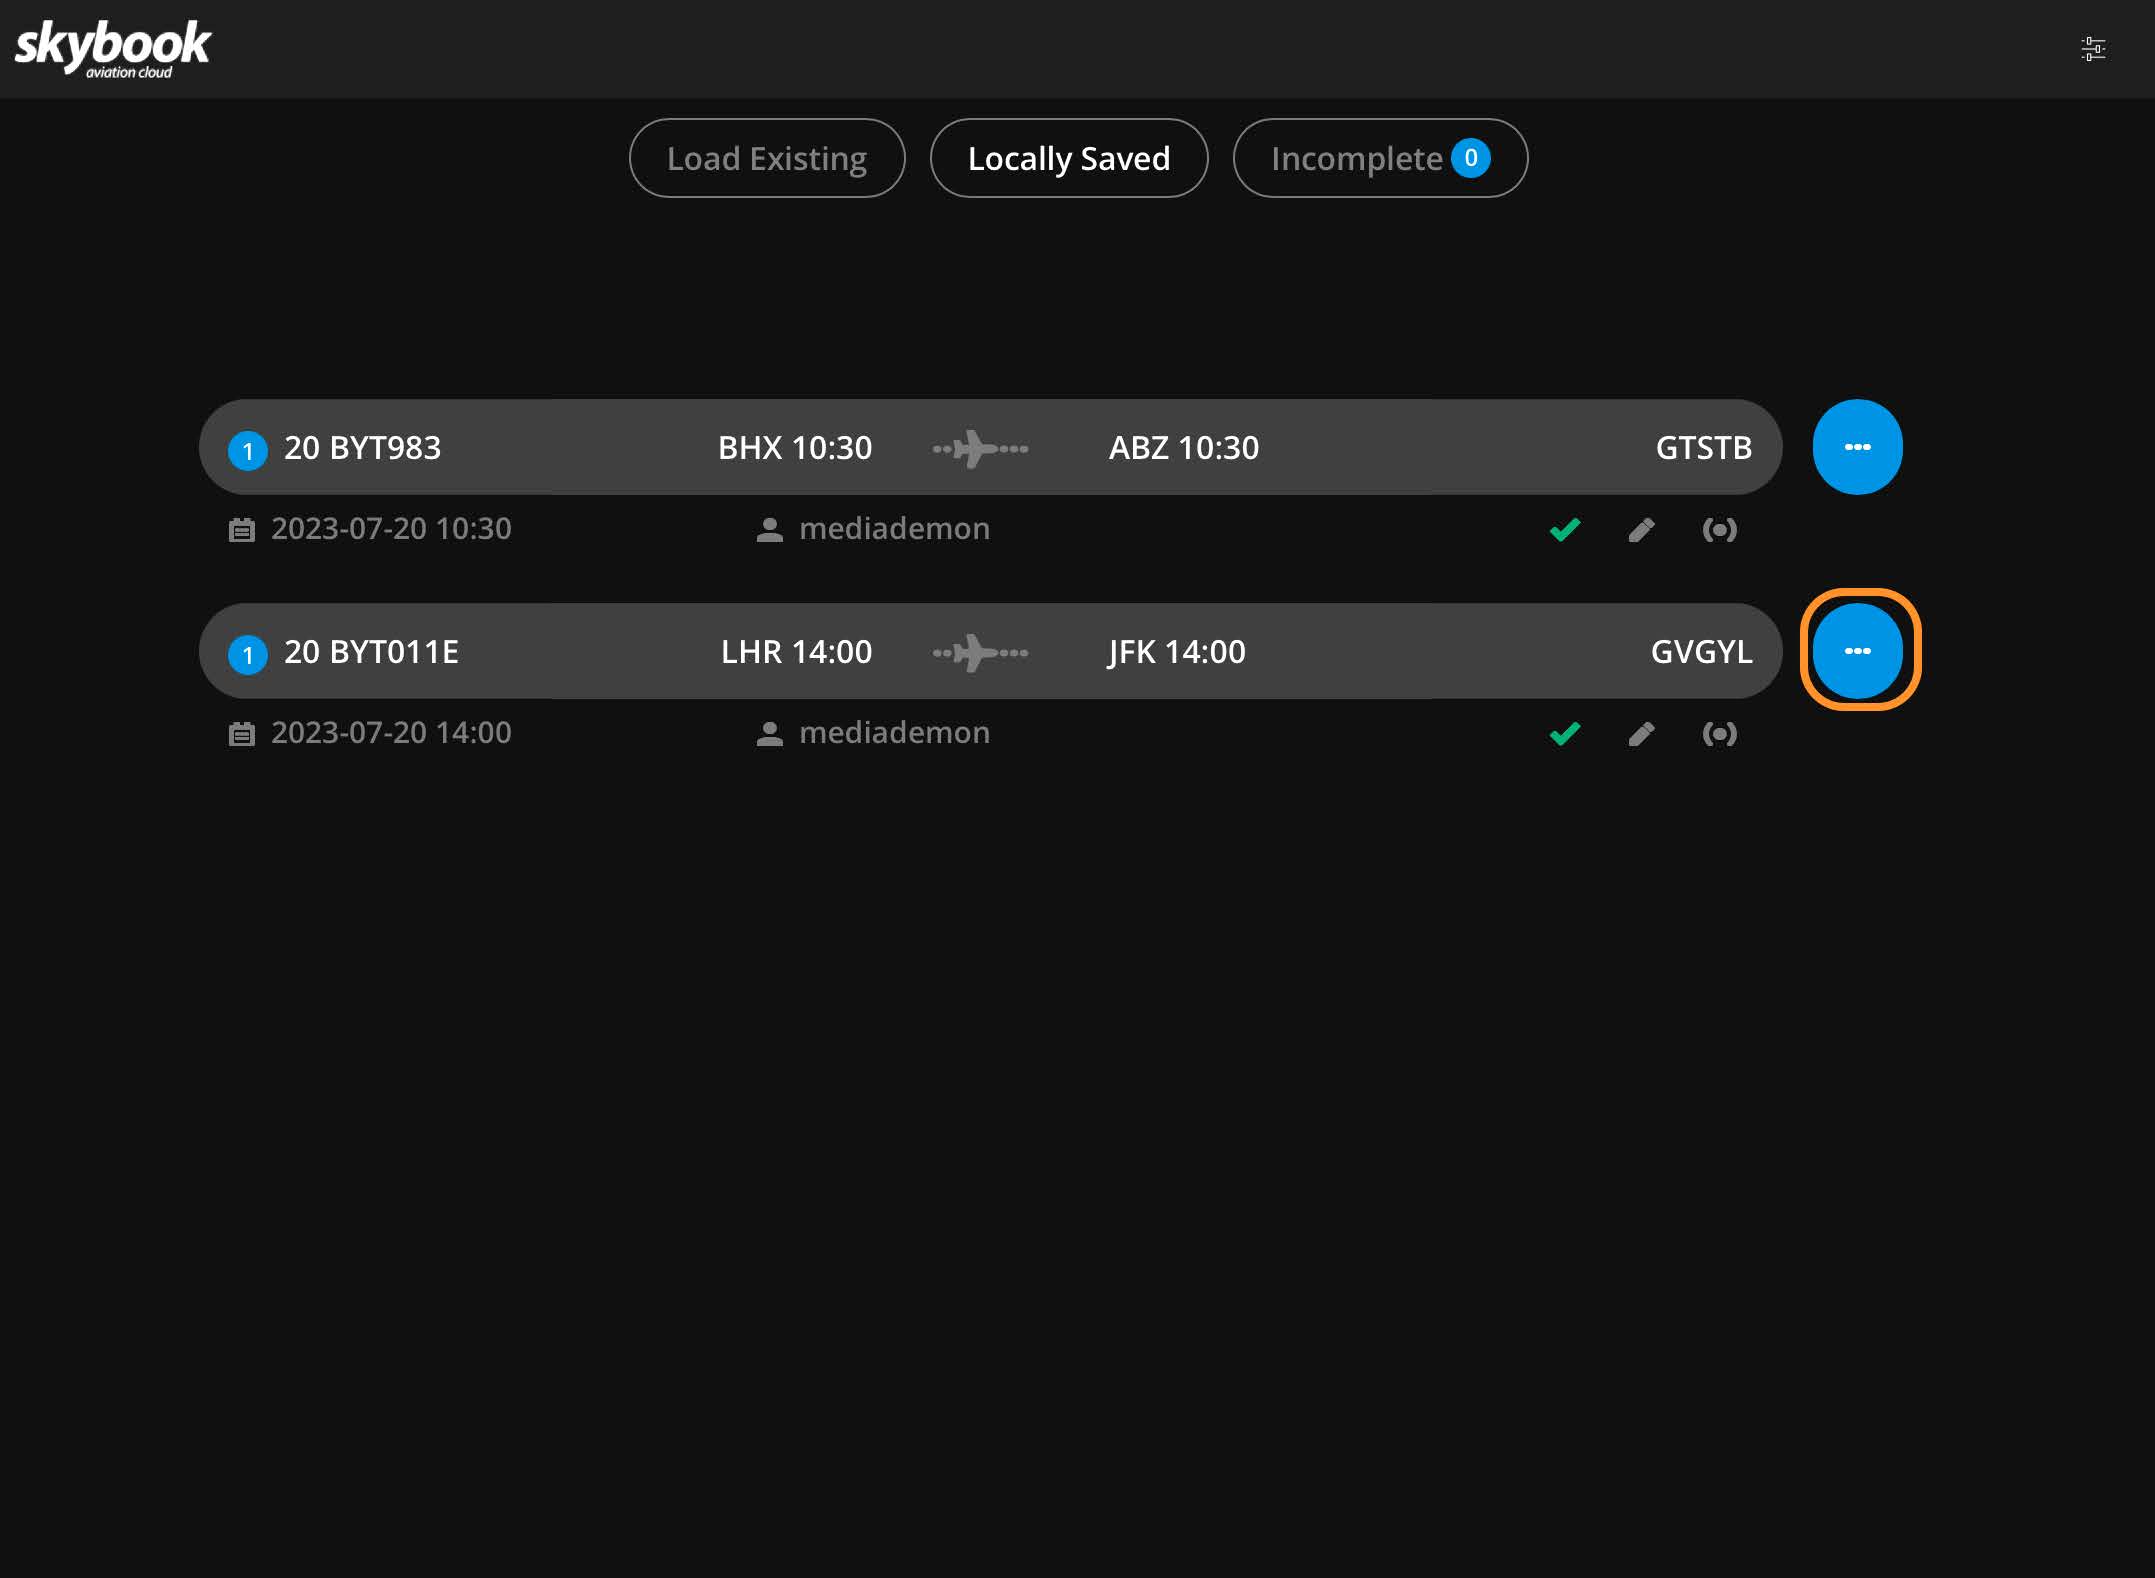Open the Locally Saved flights view
Viewport: 2155px width, 1578px height.
(x=1069, y=157)
